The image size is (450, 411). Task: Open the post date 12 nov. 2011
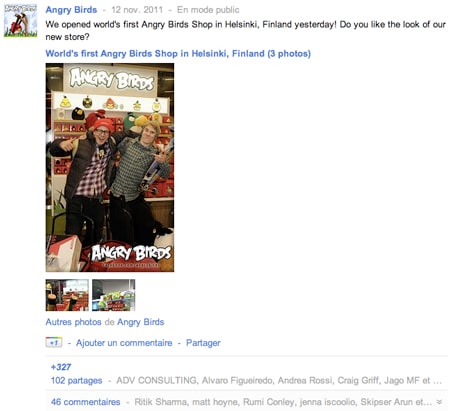[137, 10]
